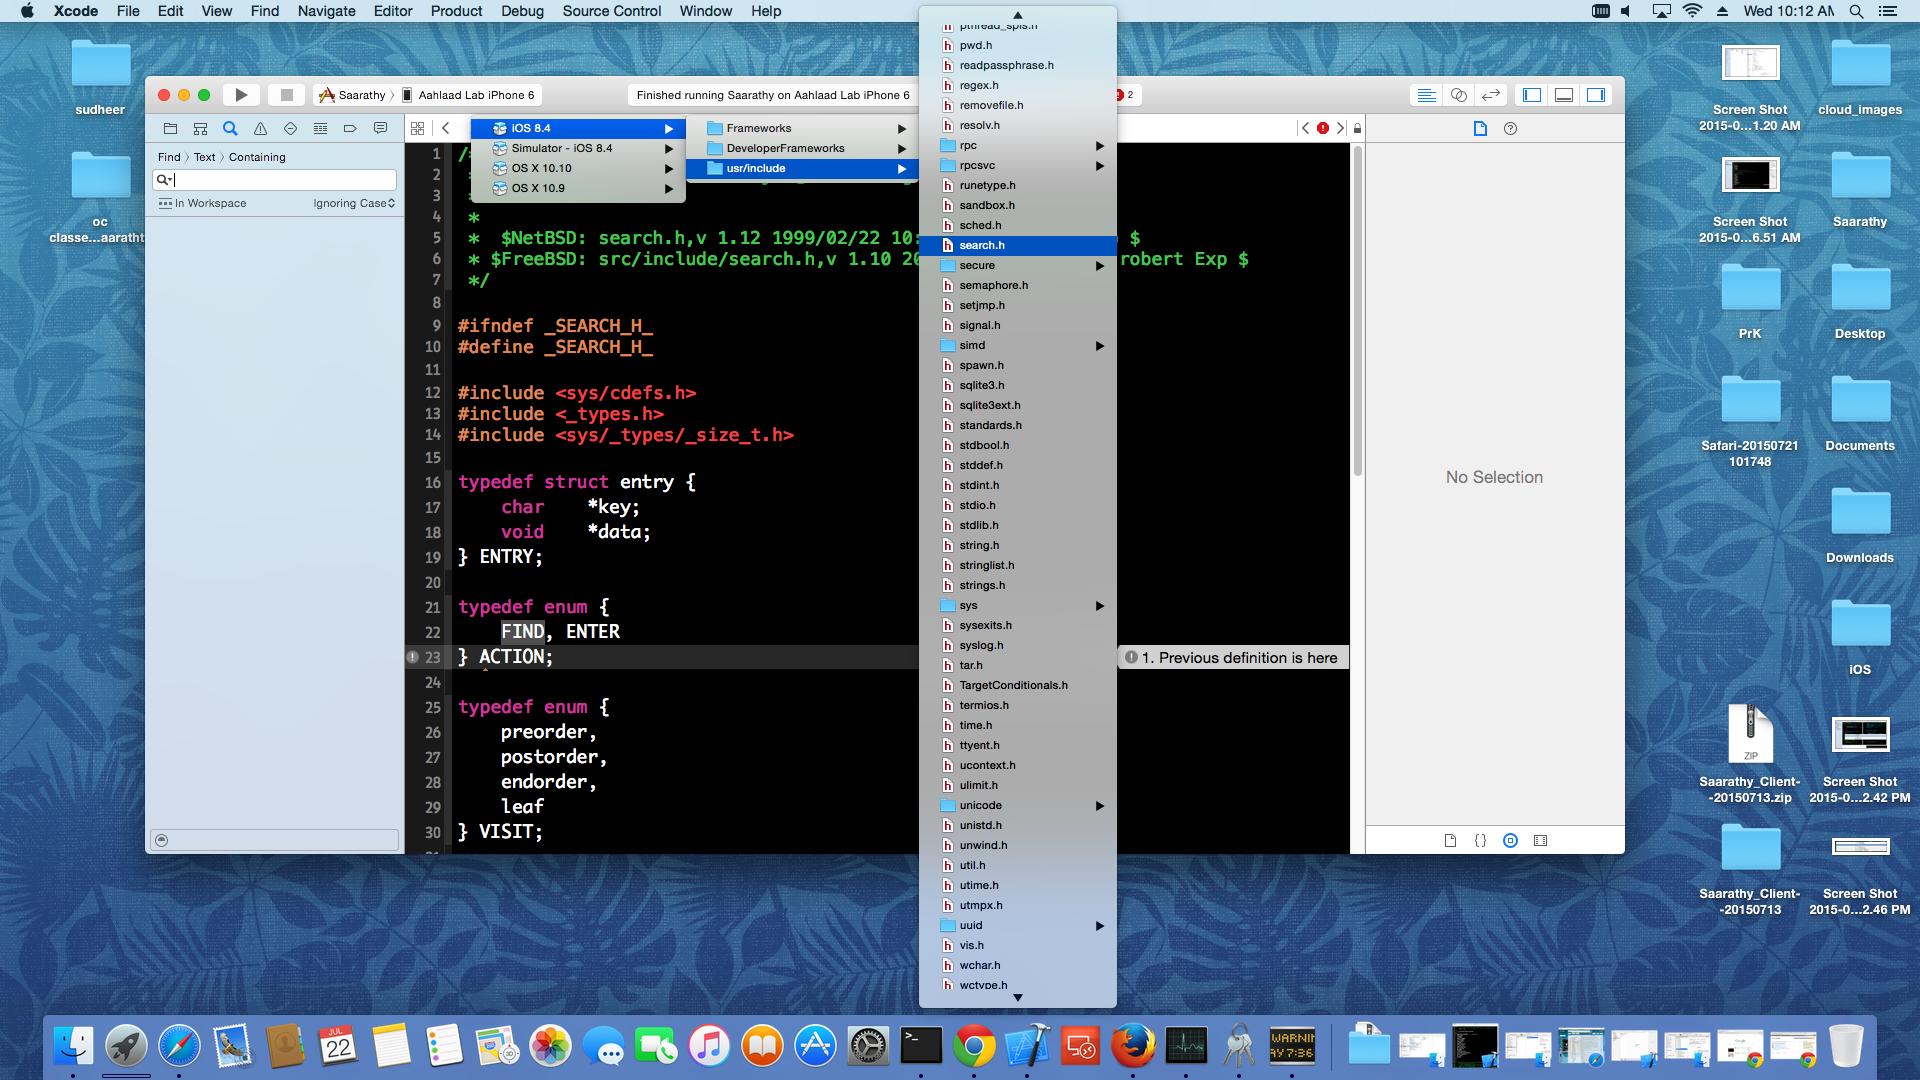Show the File Template library

coord(1450,841)
